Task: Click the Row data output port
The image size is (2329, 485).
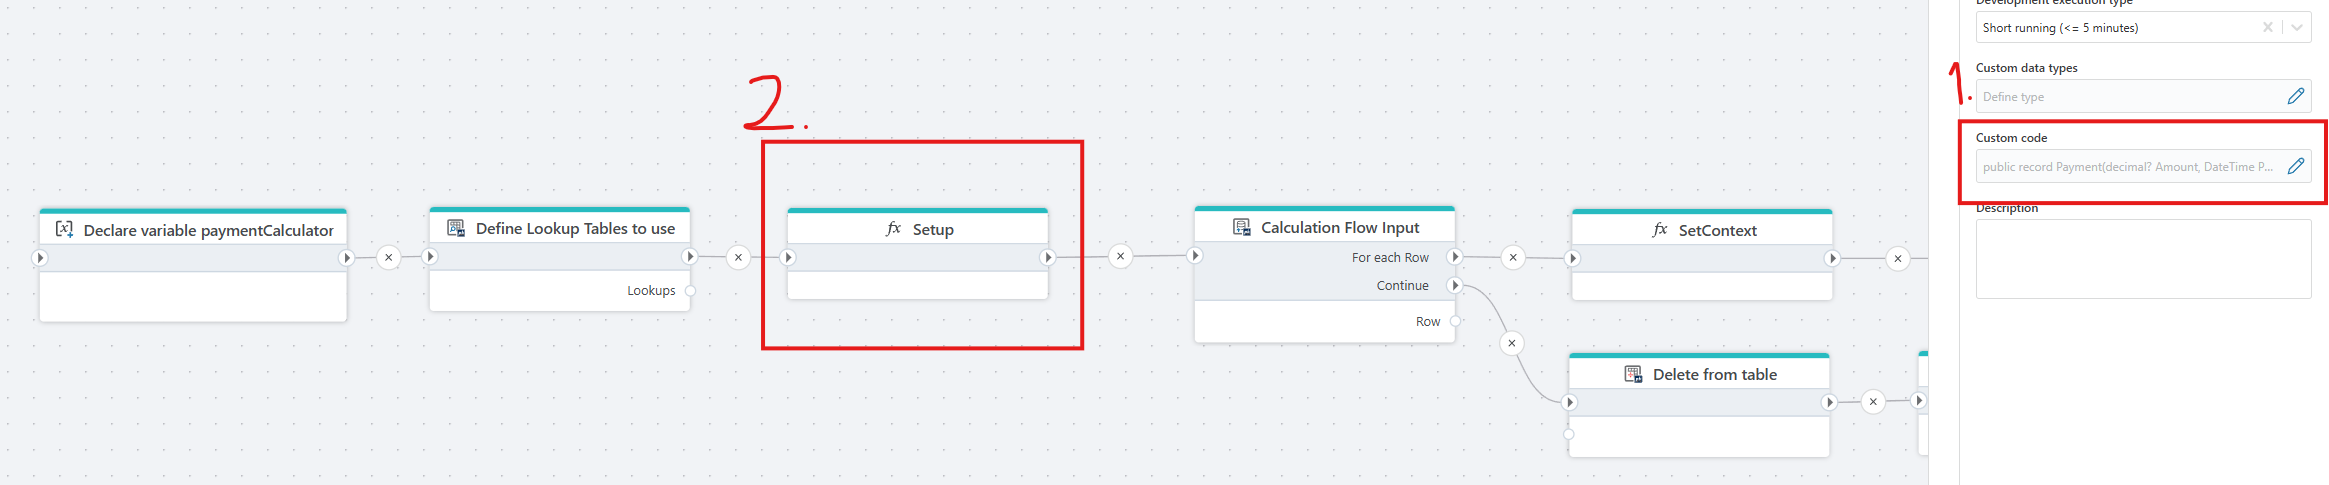Action: [1455, 321]
